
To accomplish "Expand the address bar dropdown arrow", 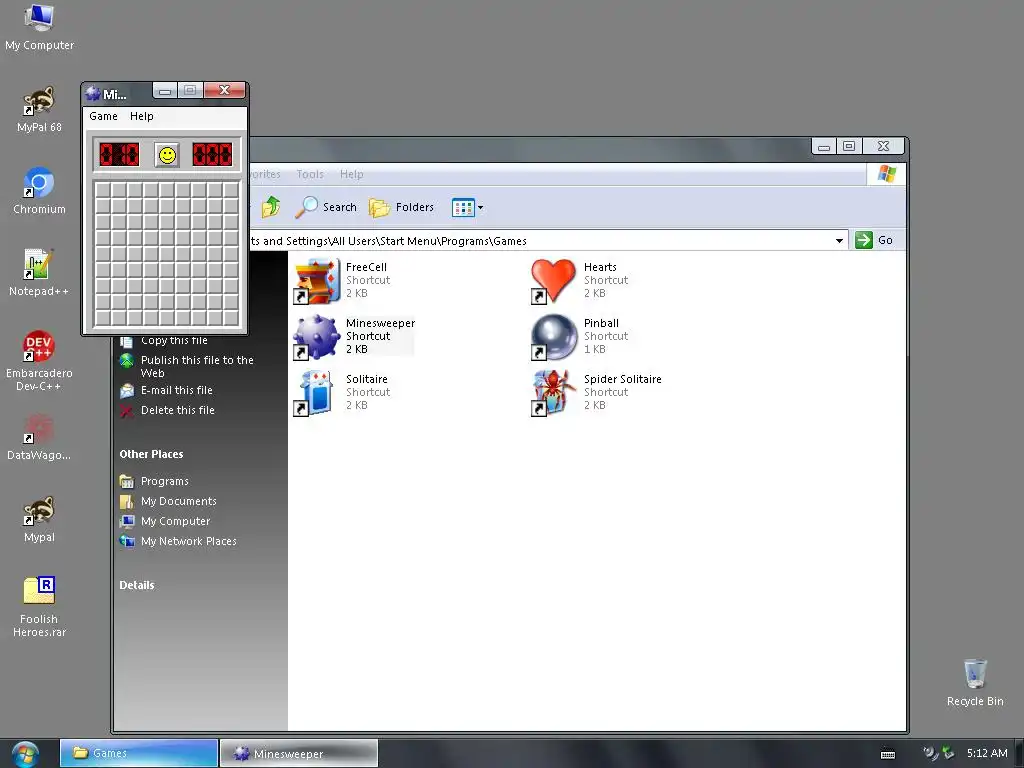I will coord(839,240).
